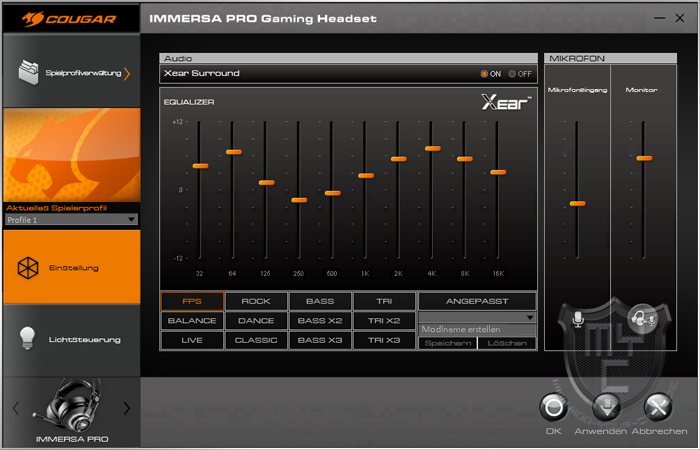Click the Abbrechen X icon
The width and height of the screenshot is (700, 450).
658,407
